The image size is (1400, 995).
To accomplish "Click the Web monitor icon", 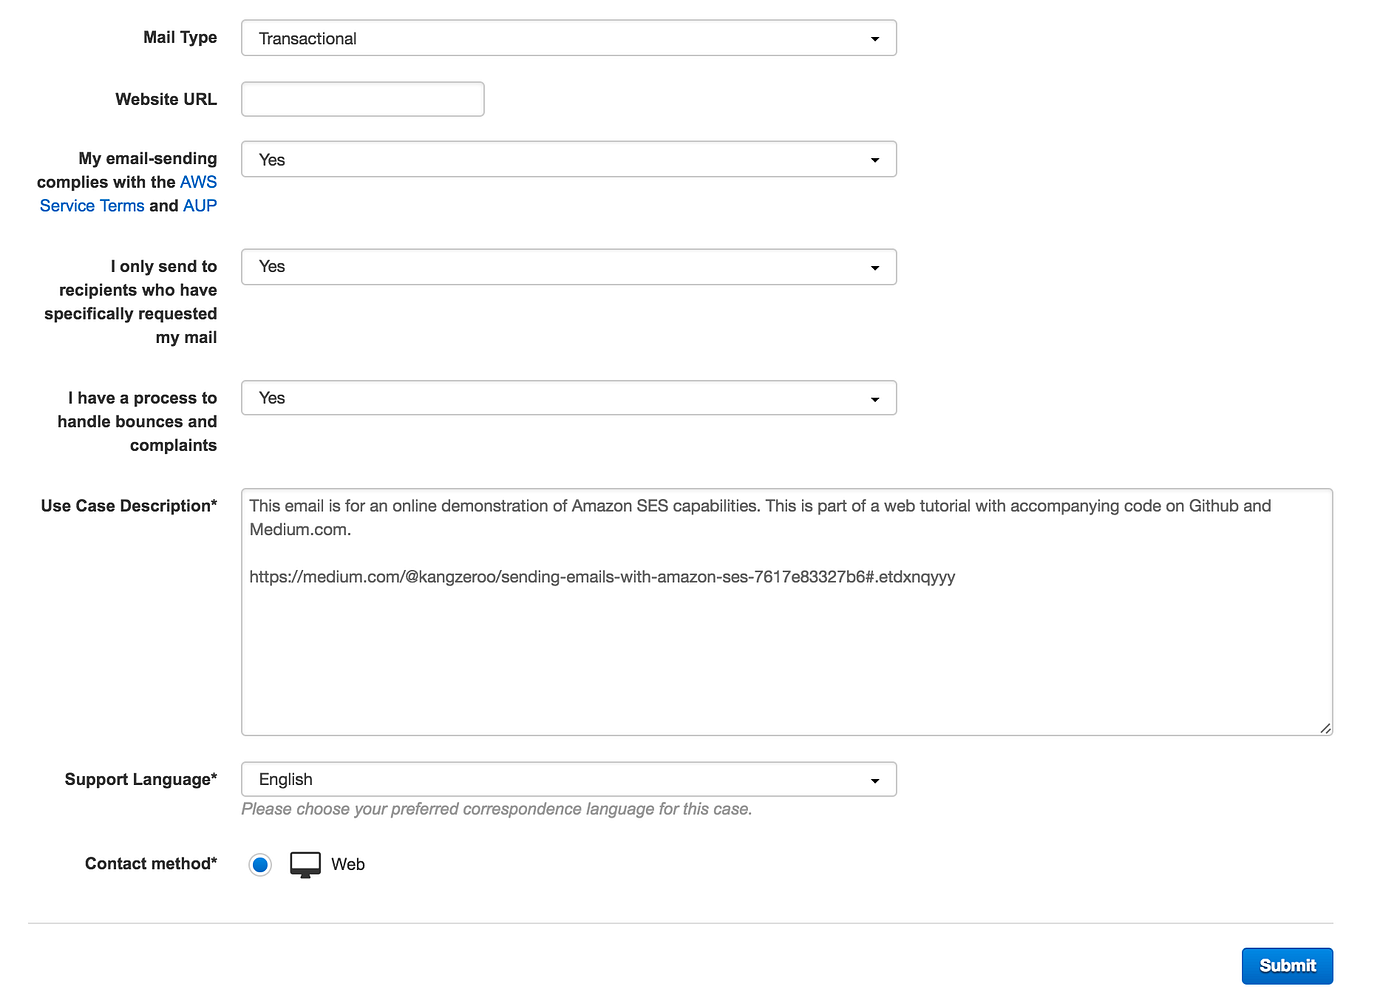I will coord(305,865).
